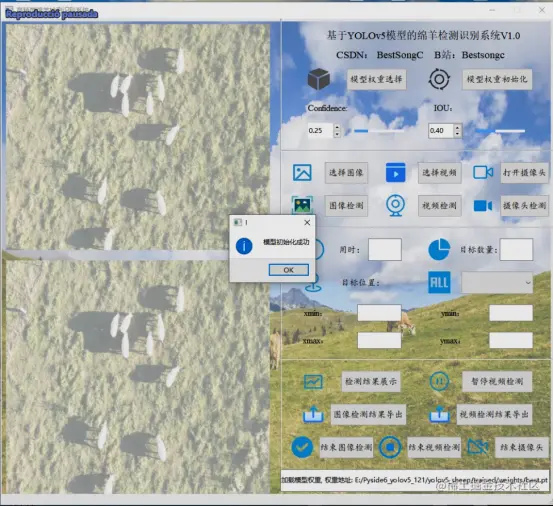554x506 pixels.
Task: Click the webcam icon beside 视频检测
Action: pos(395,205)
